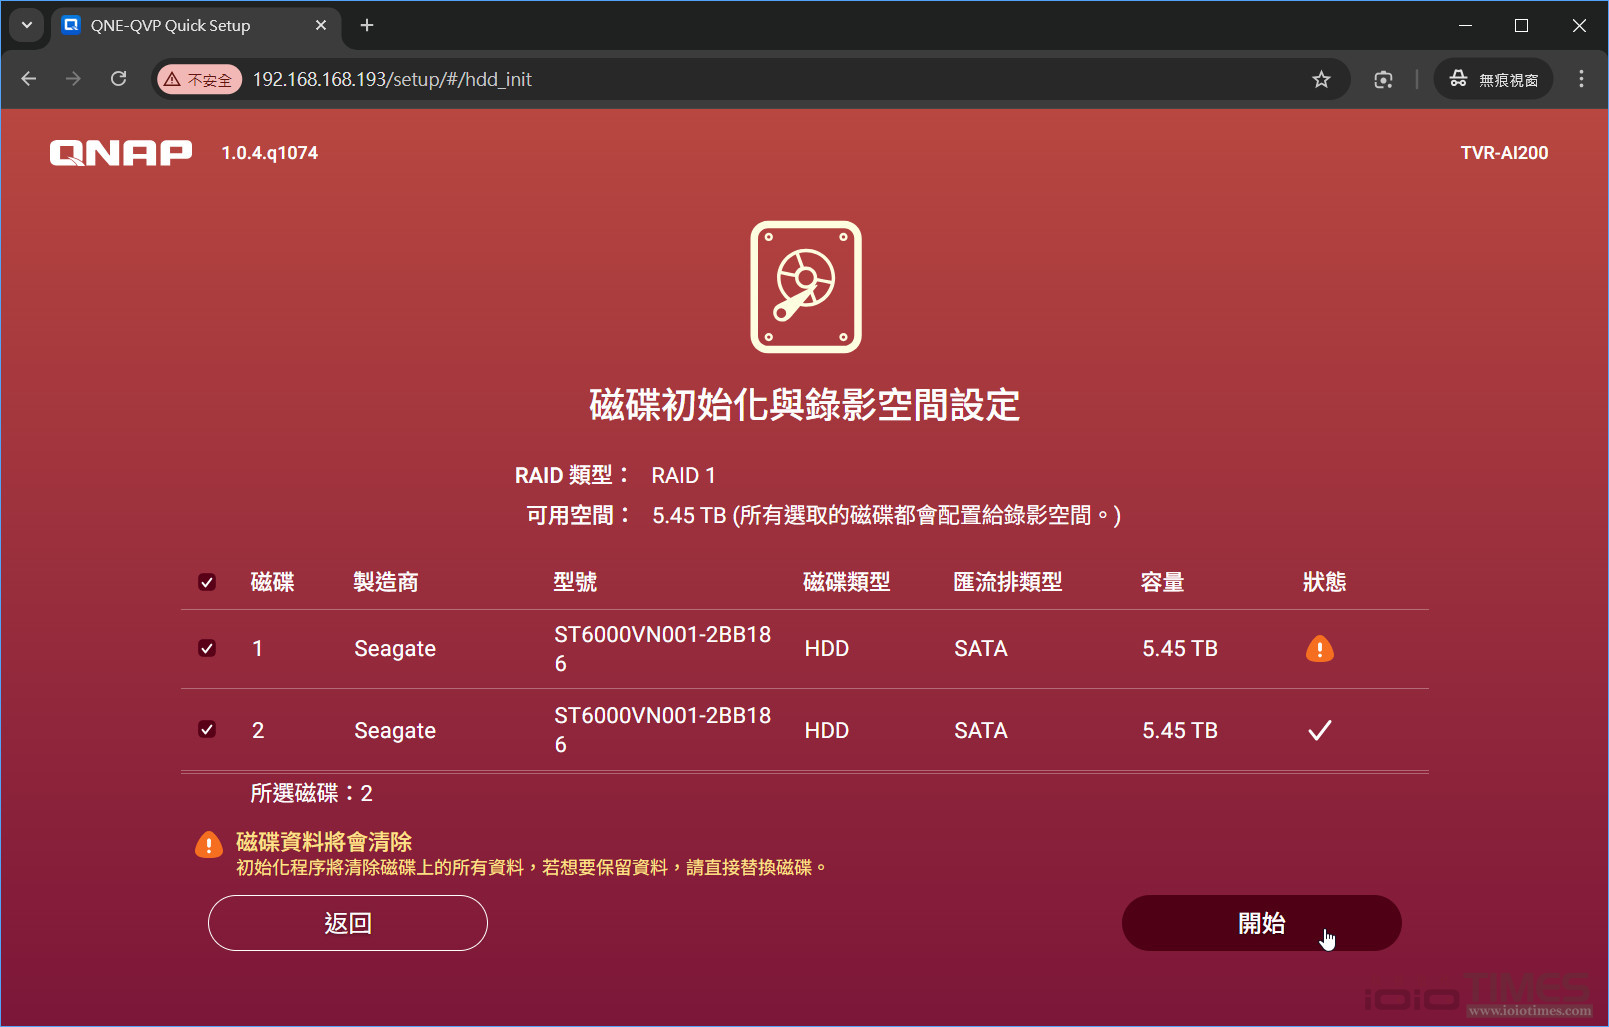The image size is (1609, 1027).
Task: Open Chrome's three-dot menu
Action: (1581, 78)
